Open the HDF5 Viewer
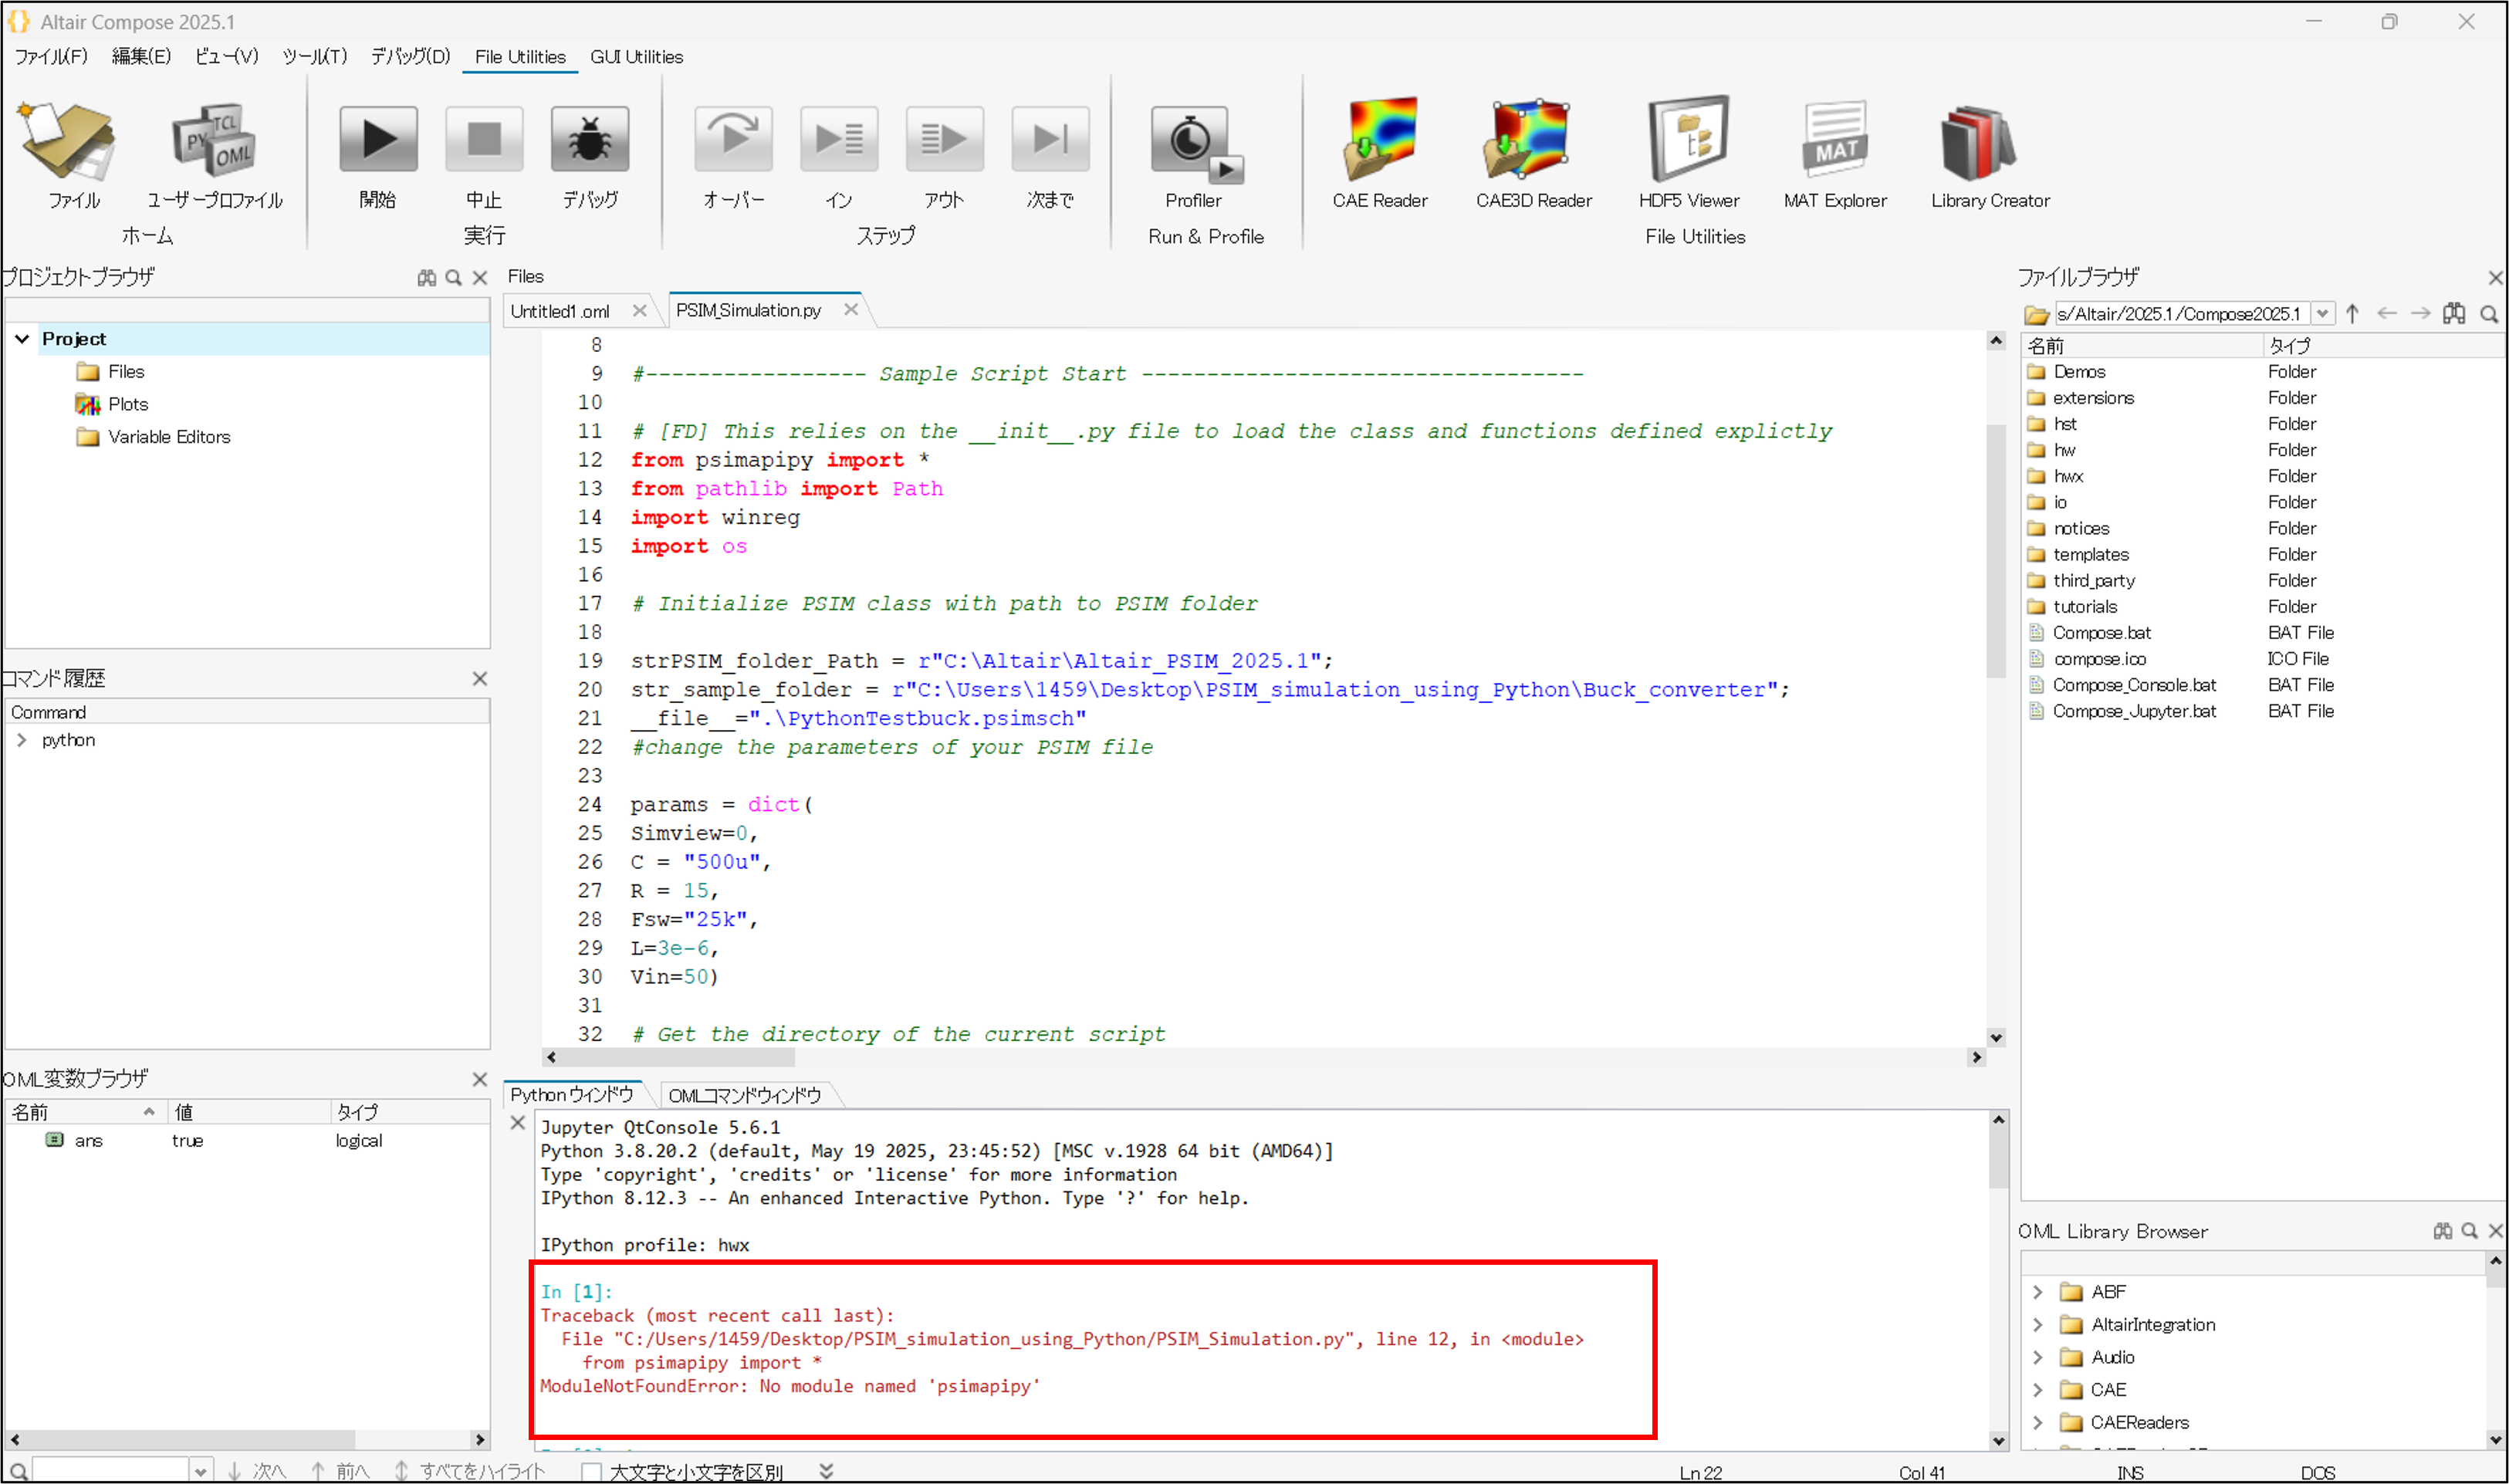 [x=1689, y=140]
